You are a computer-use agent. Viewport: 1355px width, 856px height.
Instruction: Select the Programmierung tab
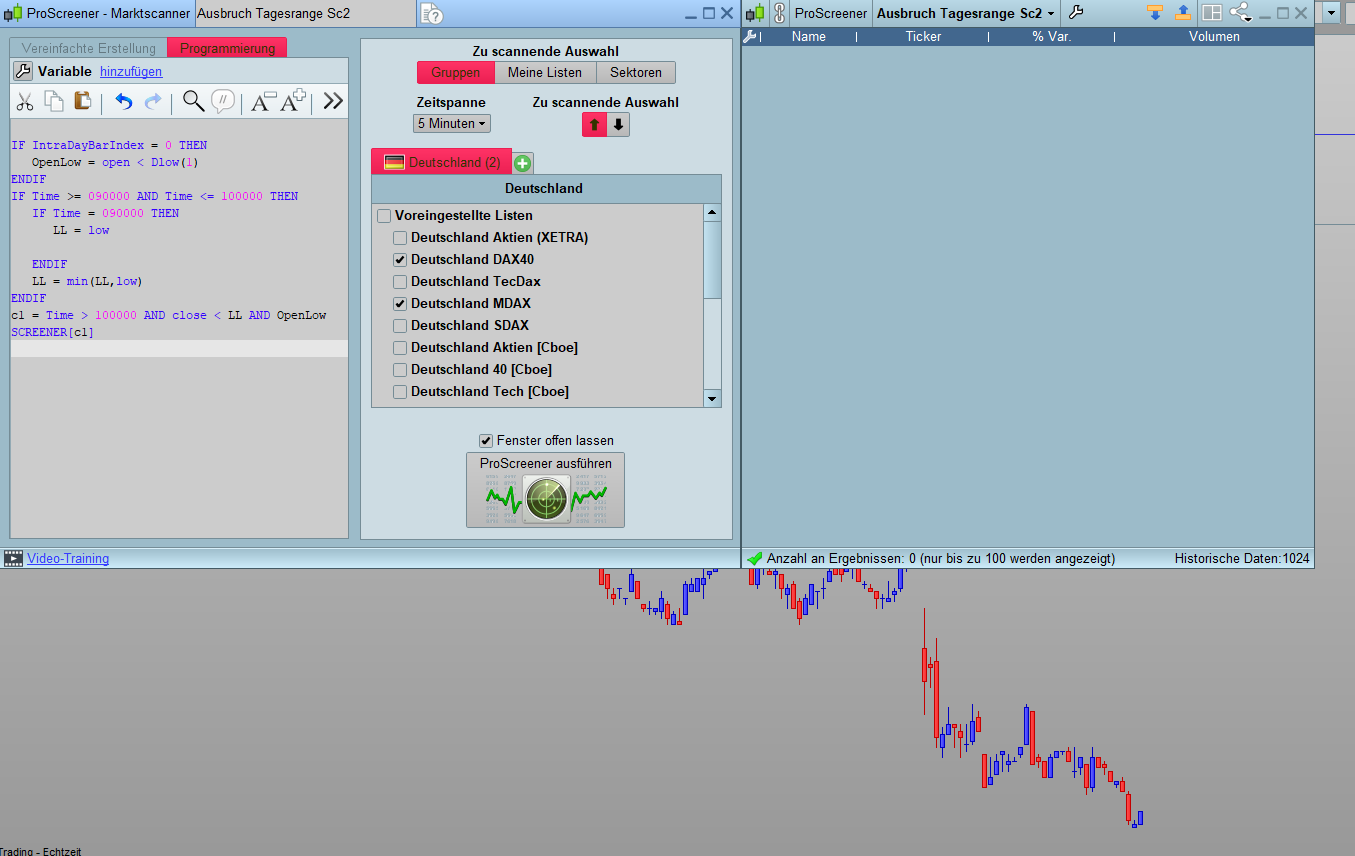coord(227,48)
